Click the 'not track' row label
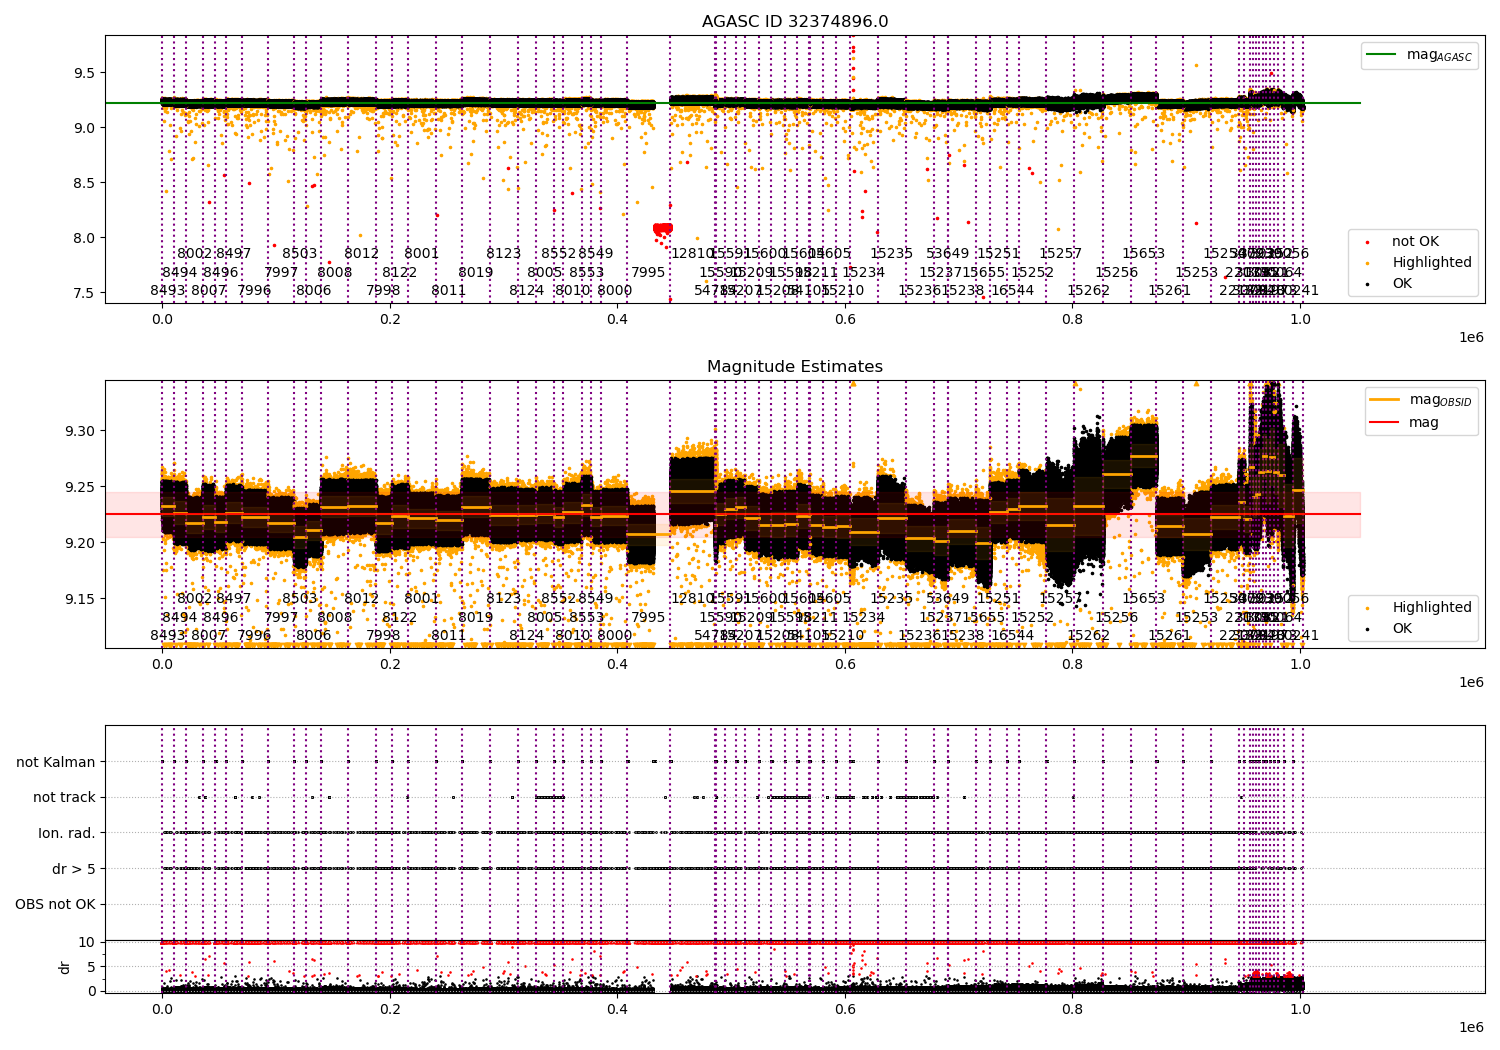The width and height of the screenshot is (1500, 1050). 64,798
